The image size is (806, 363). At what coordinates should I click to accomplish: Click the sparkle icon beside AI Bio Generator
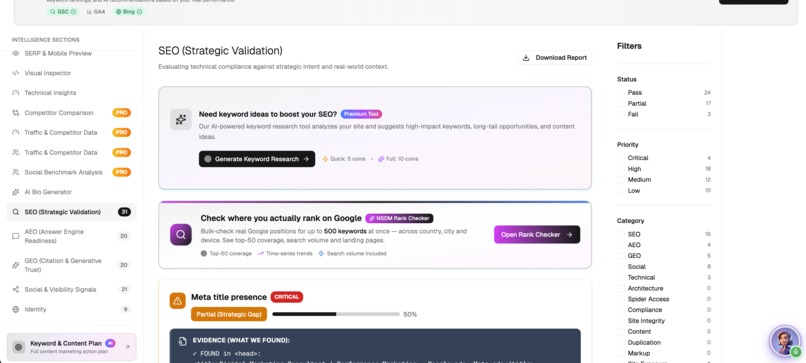[15, 192]
